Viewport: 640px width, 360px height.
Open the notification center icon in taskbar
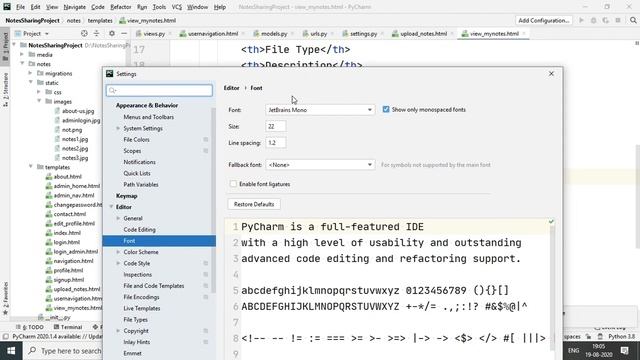click(x=624, y=351)
